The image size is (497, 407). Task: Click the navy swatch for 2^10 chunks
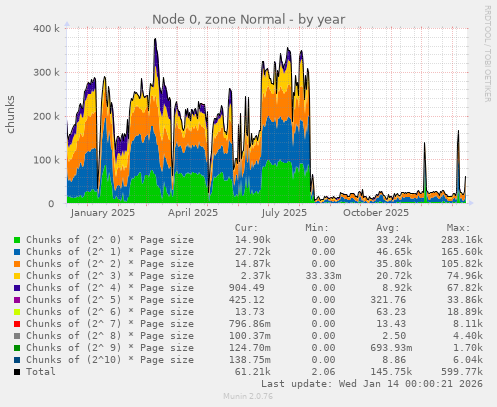coord(17,360)
